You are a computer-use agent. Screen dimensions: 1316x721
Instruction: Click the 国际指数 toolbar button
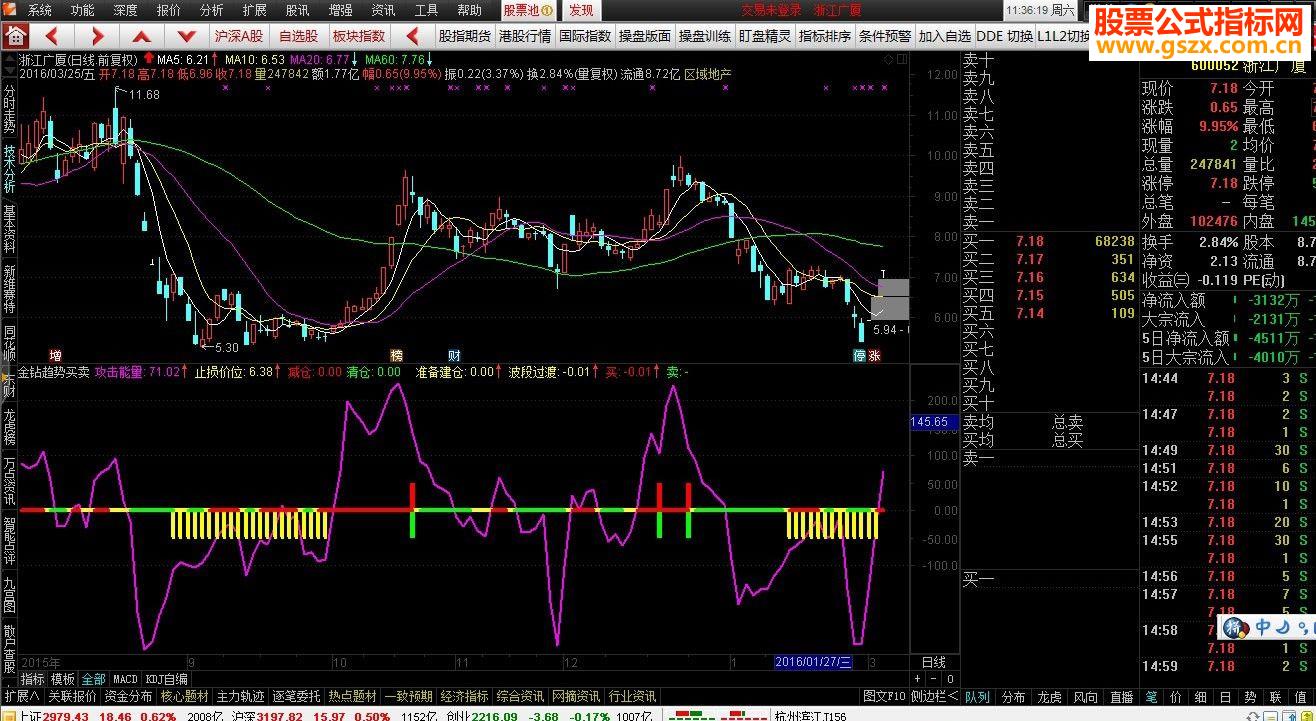click(x=585, y=36)
